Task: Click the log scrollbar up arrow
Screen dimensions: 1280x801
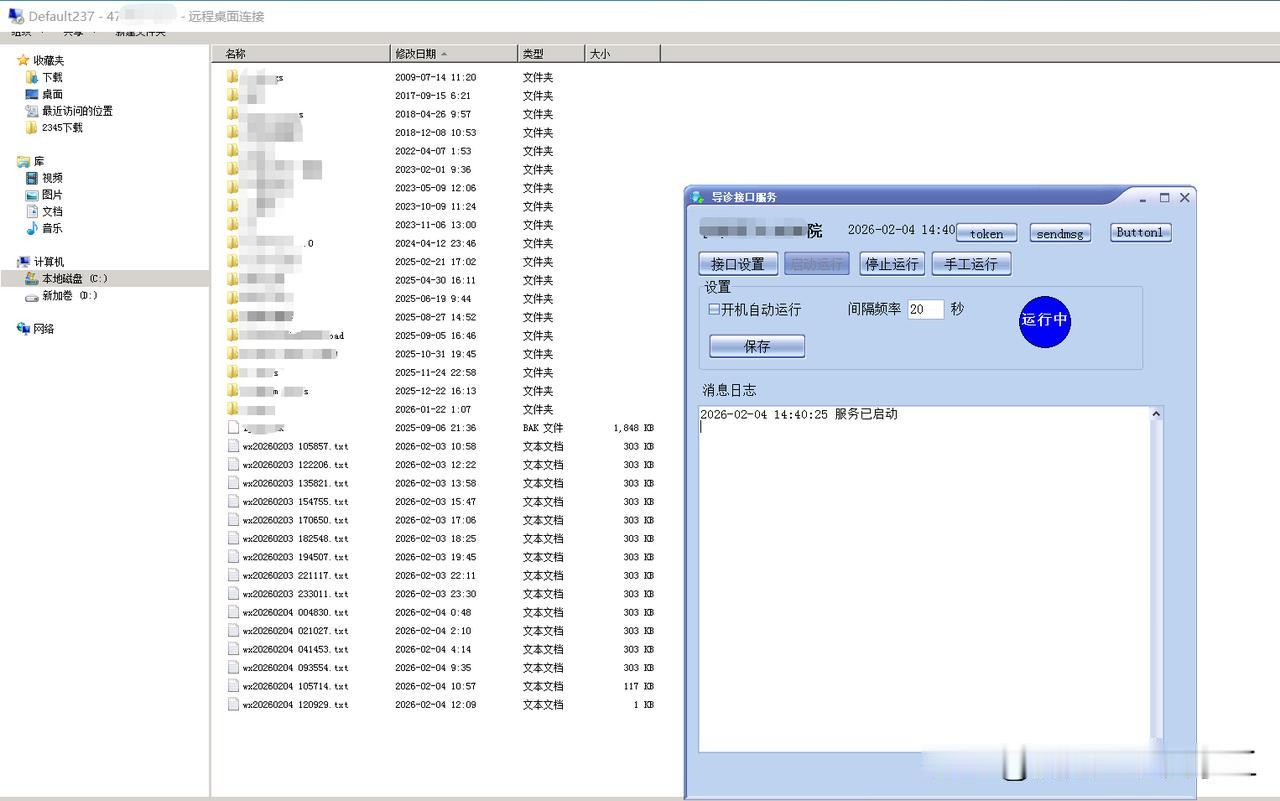Action: 1156,414
